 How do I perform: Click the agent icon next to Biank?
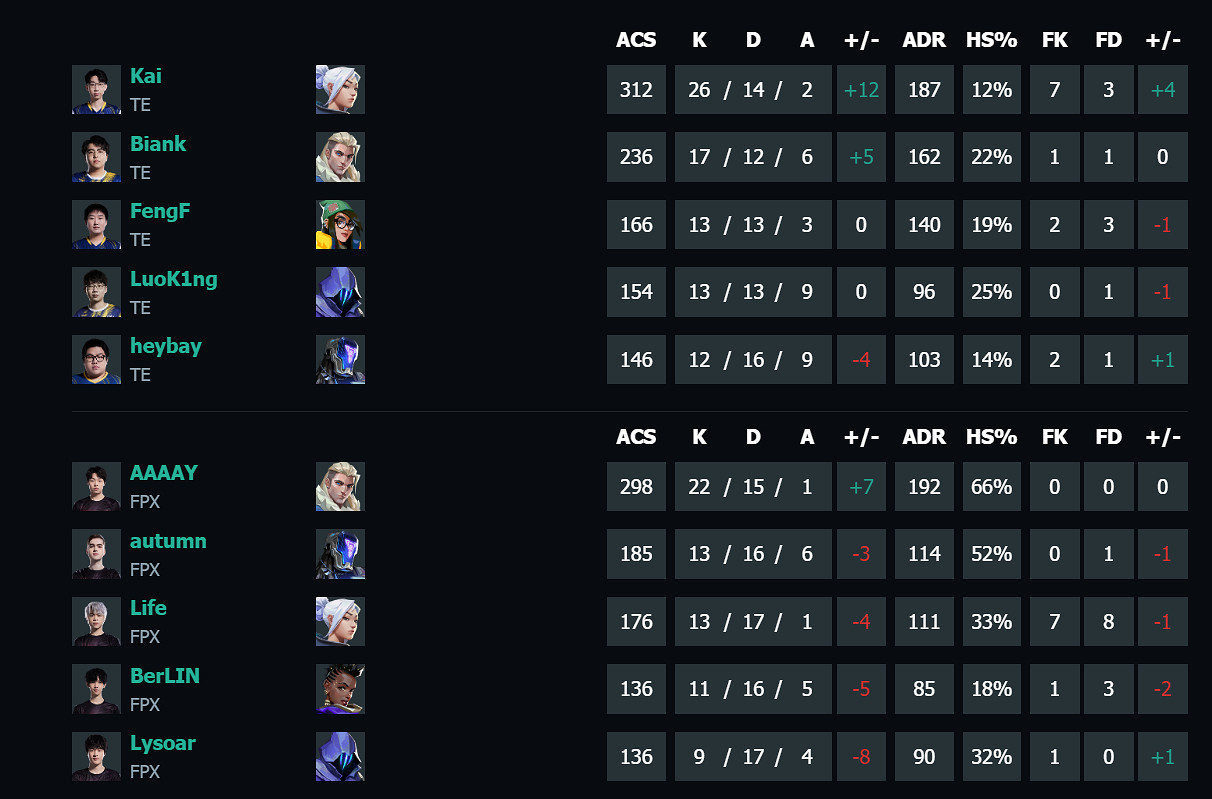[340, 157]
